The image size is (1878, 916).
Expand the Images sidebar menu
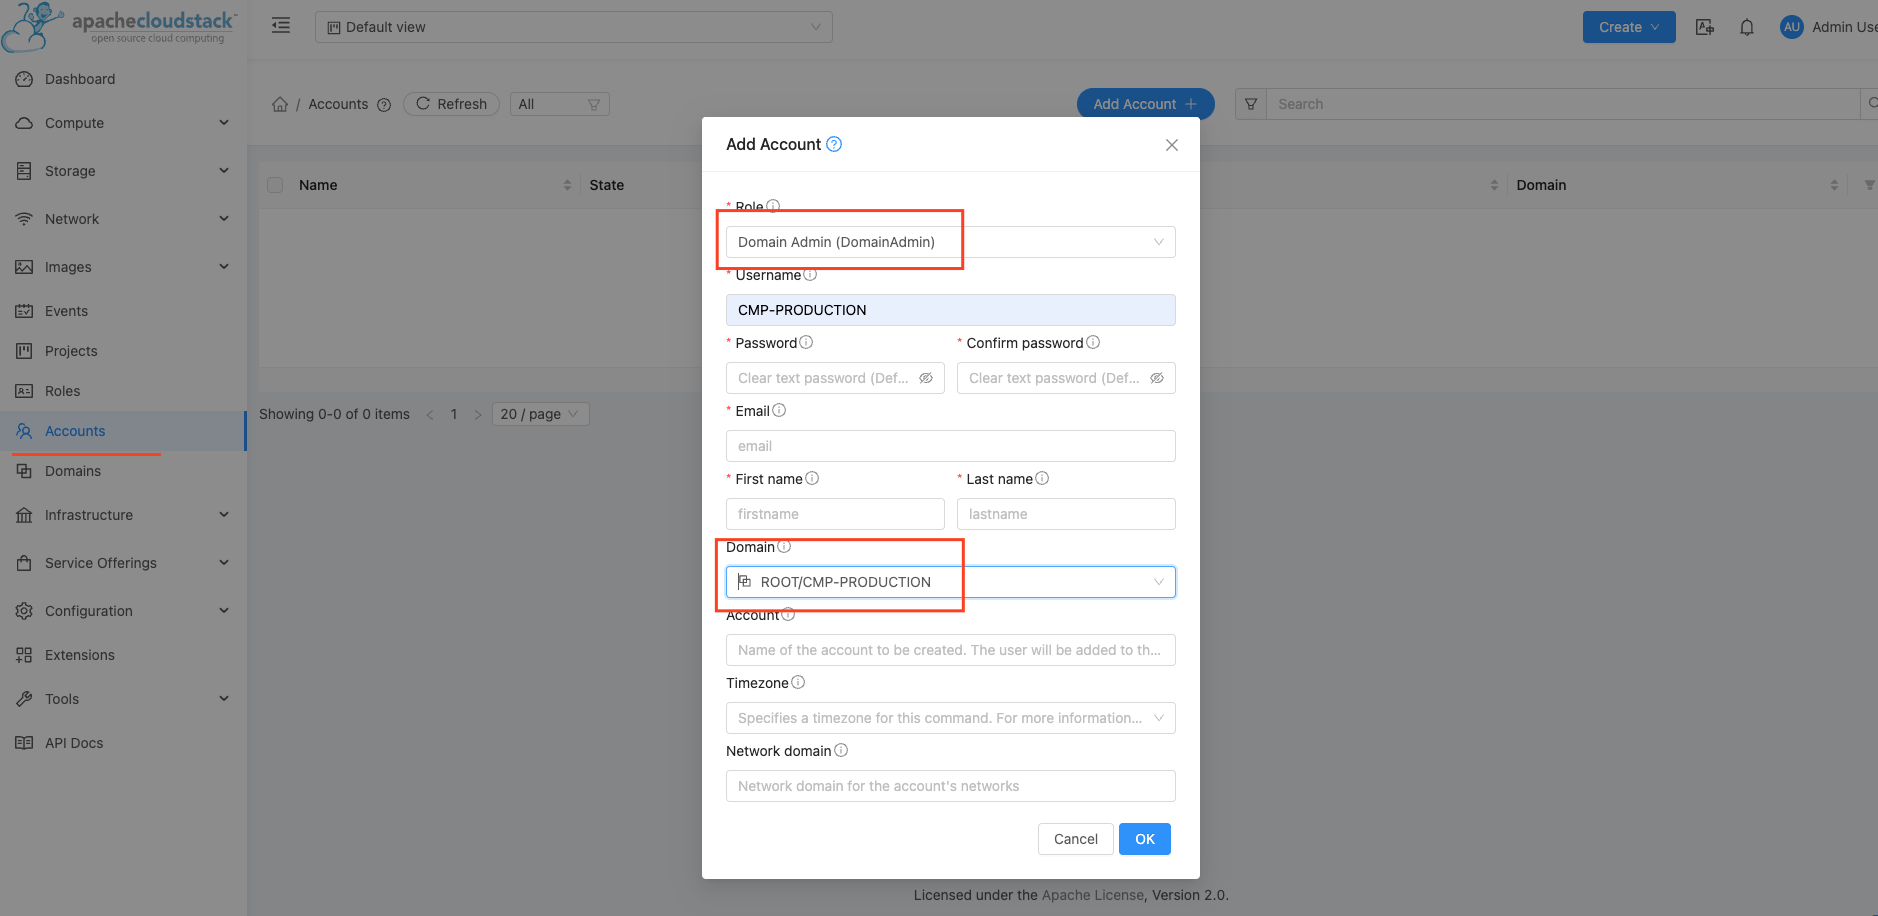click(x=123, y=267)
